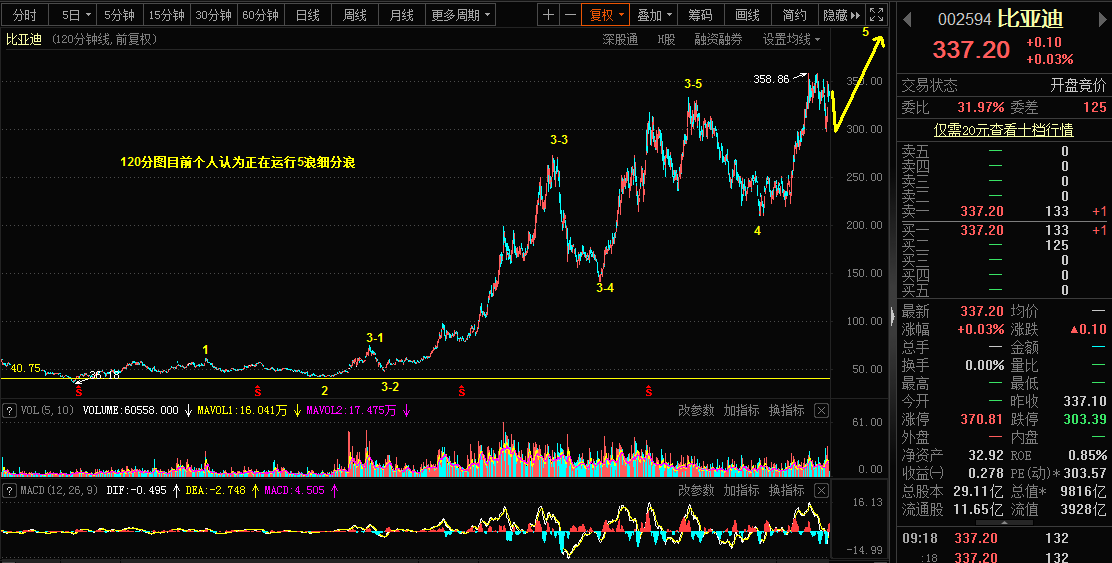Click the PE(动) value 303.57
Viewport: 1112px width, 563px height.
[x=1084, y=473]
